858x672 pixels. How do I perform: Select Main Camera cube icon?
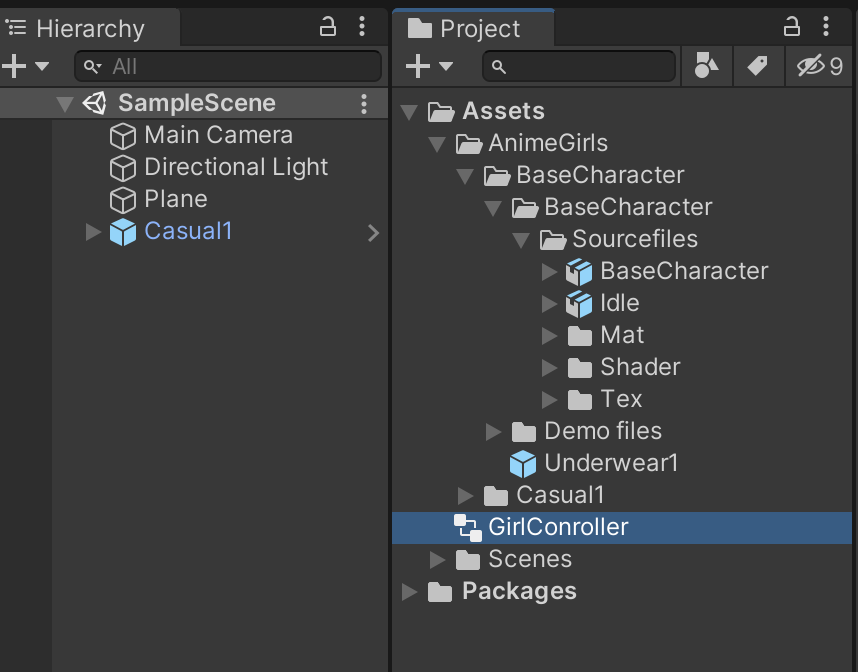(x=123, y=136)
